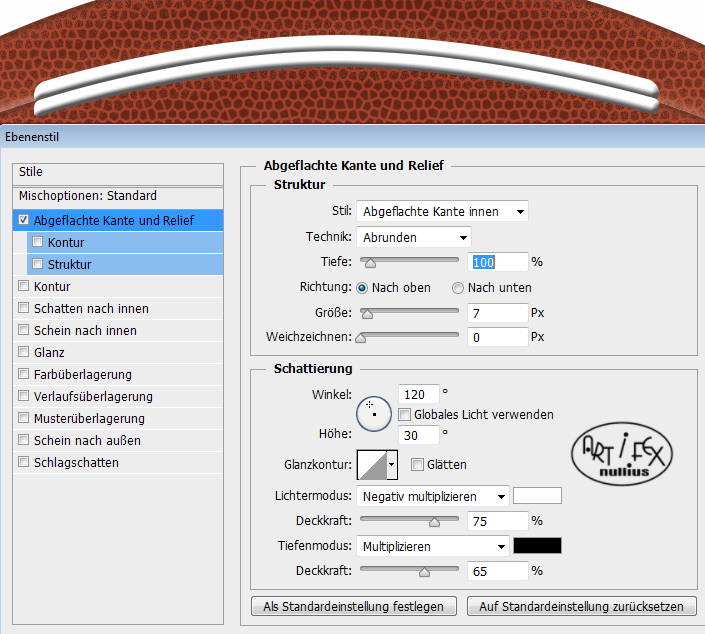This screenshot has height=634, width=705.
Task: Select the Musterüberlagerung label row
Action: coord(118,418)
